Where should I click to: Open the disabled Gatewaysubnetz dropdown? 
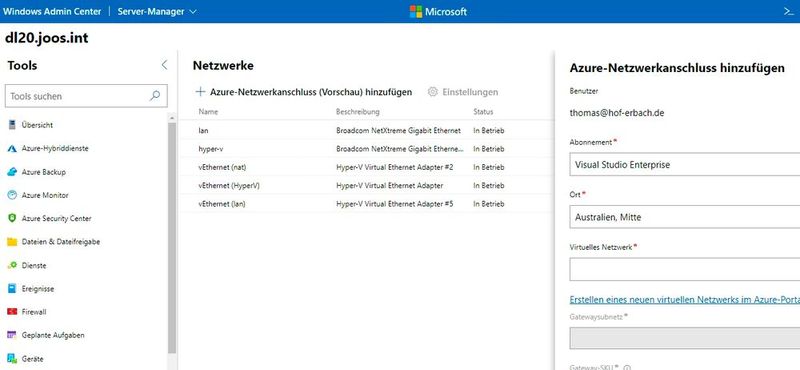tap(685, 338)
